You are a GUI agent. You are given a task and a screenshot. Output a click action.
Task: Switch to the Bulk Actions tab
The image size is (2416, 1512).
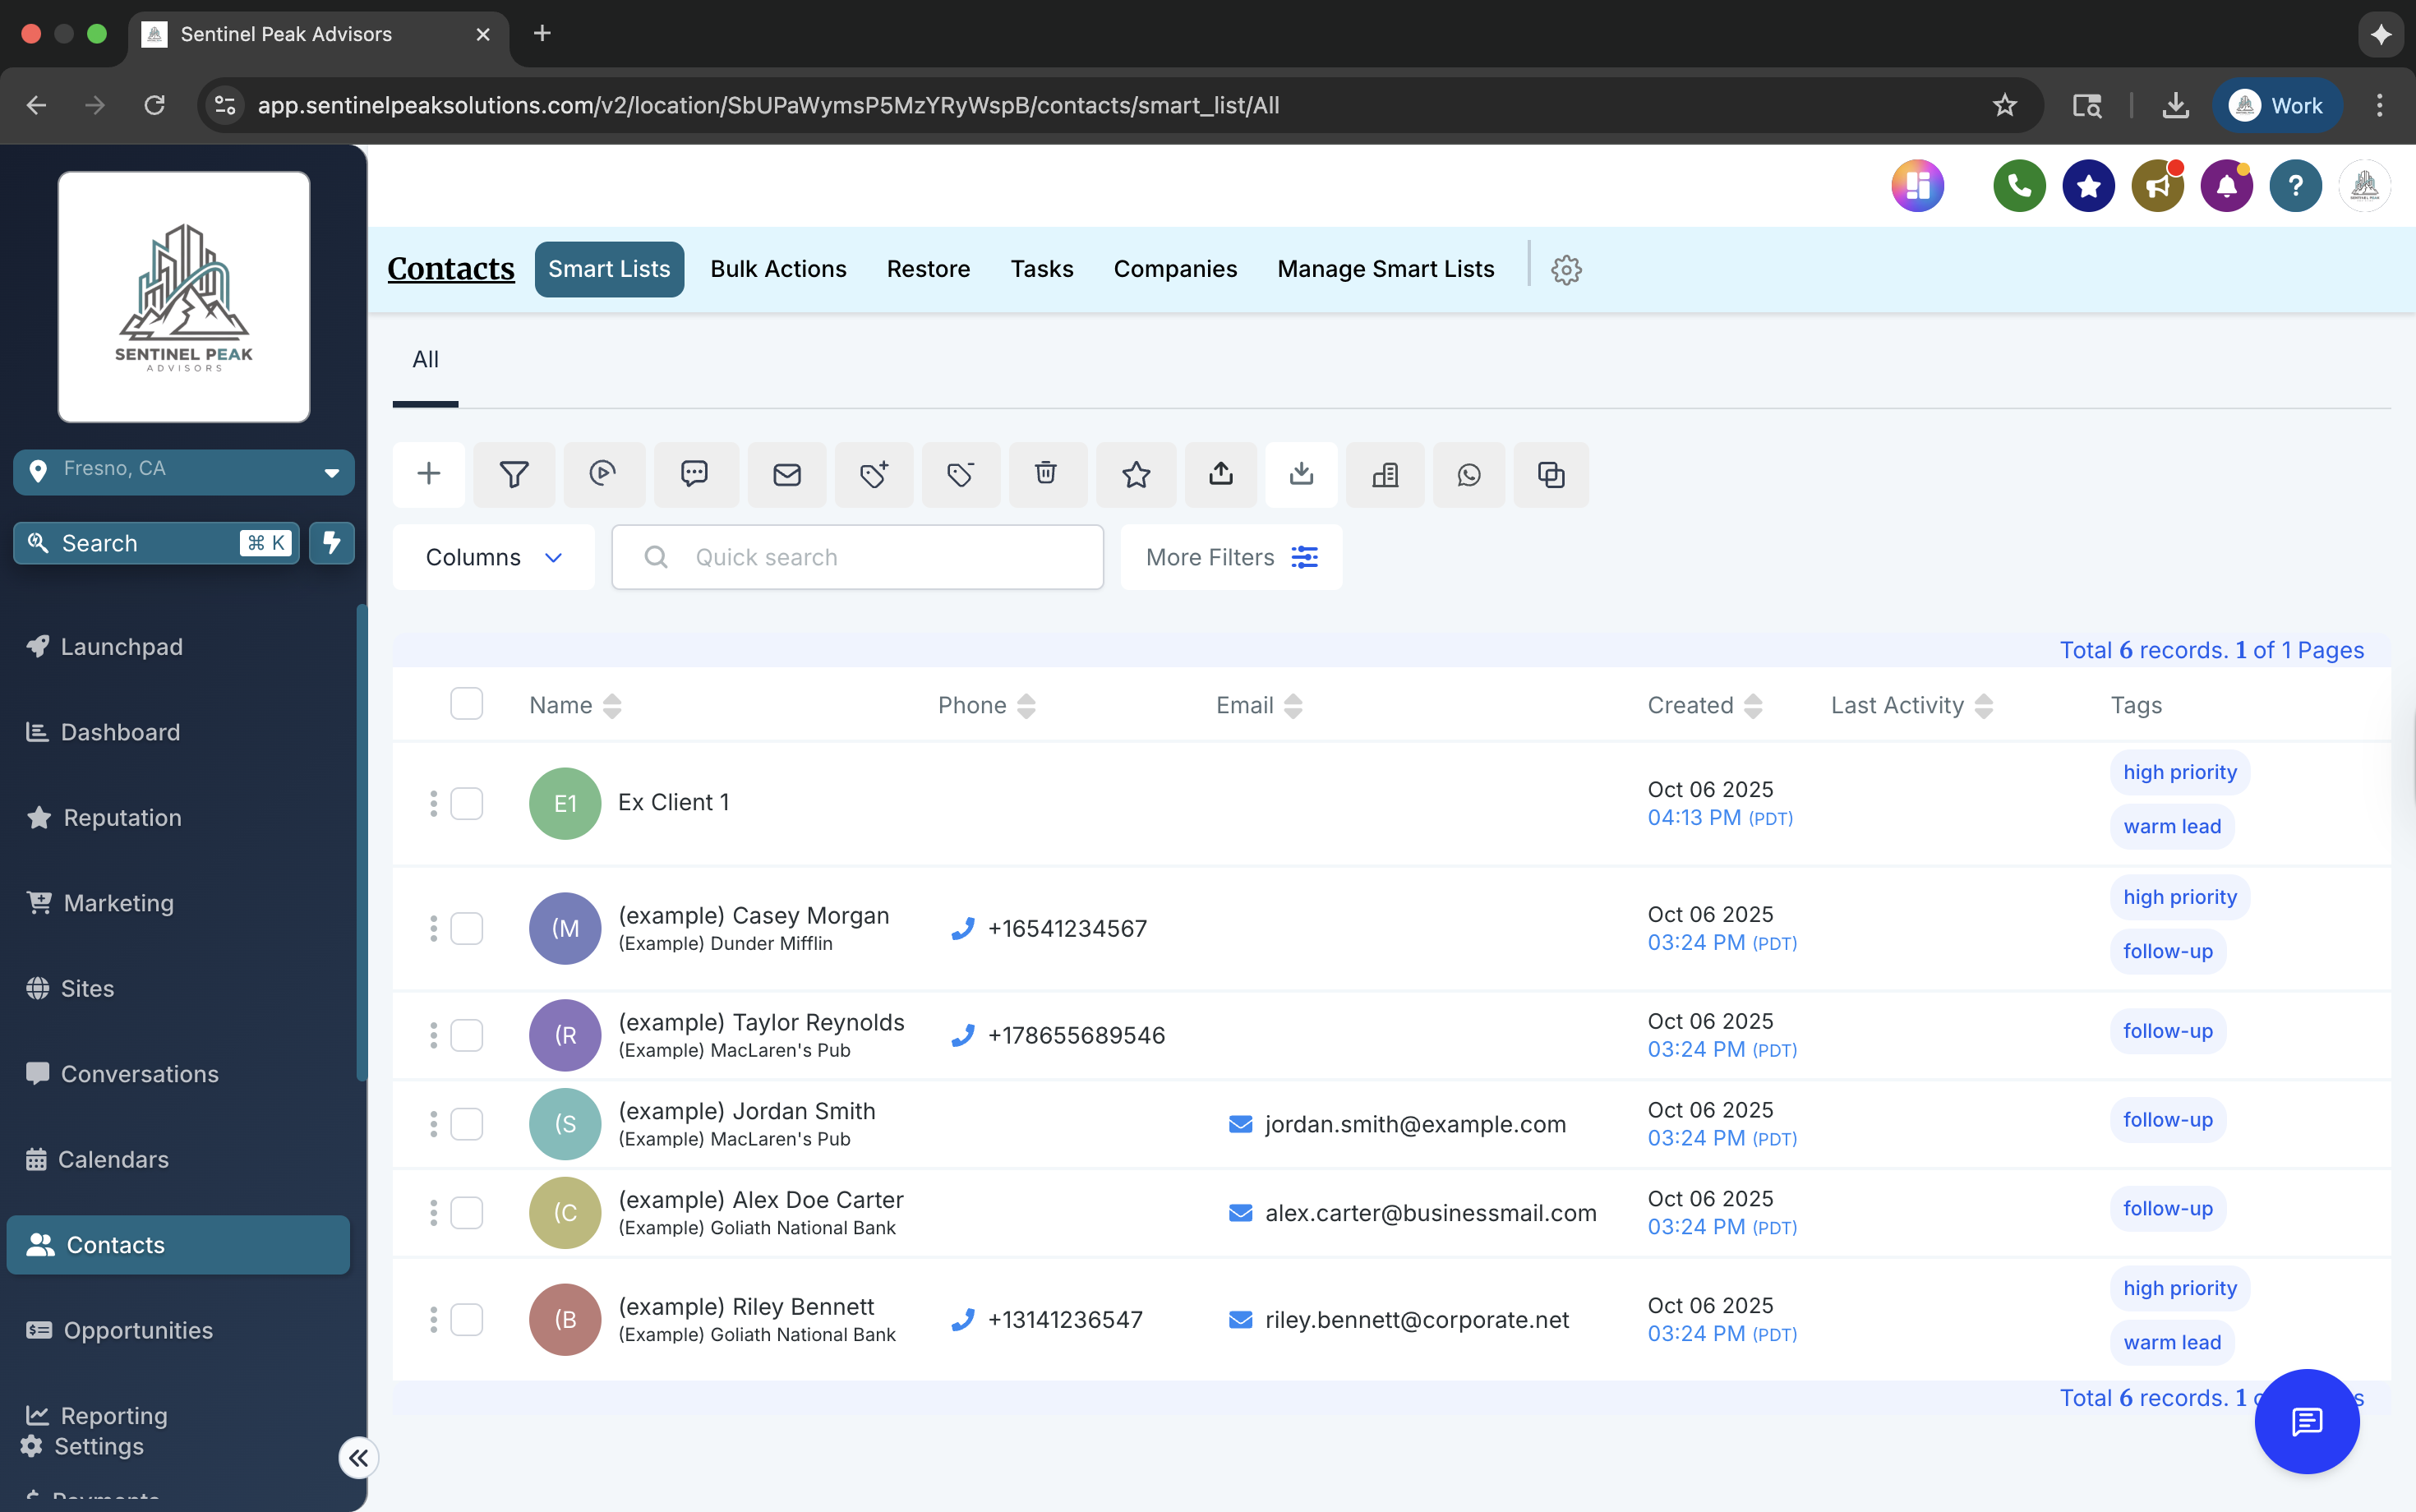(x=777, y=268)
